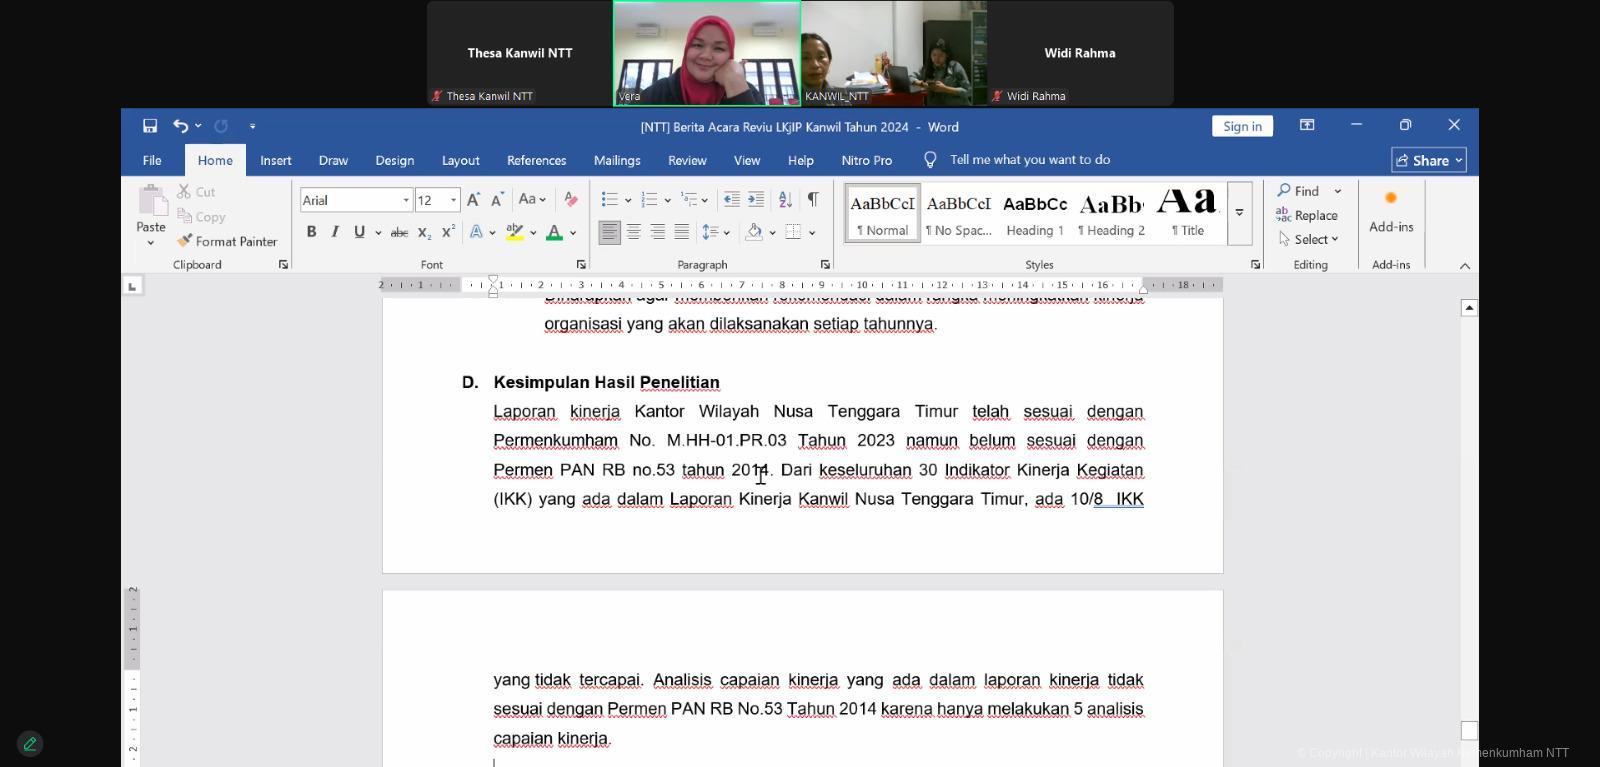This screenshot has width=1600, height=767.
Task: Toggle Bold formatting
Action: coord(311,232)
